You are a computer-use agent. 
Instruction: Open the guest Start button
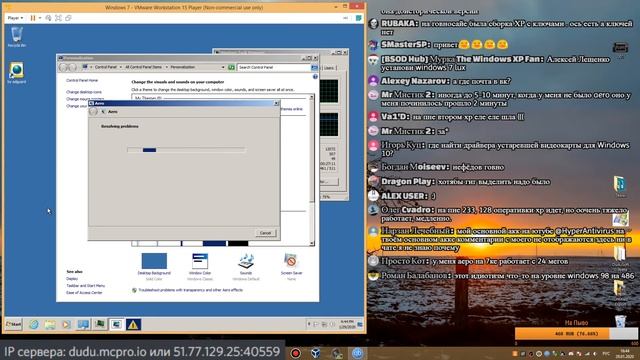[x=13, y=324]
